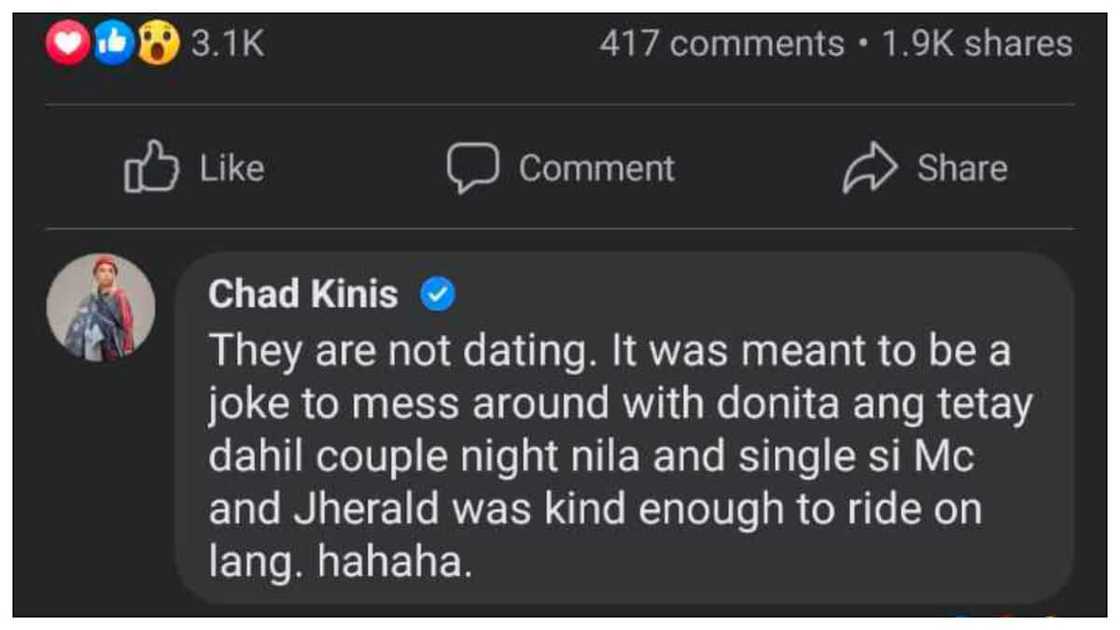
Task: View the 1.9K shares list
Action: (x=977, y=44)
